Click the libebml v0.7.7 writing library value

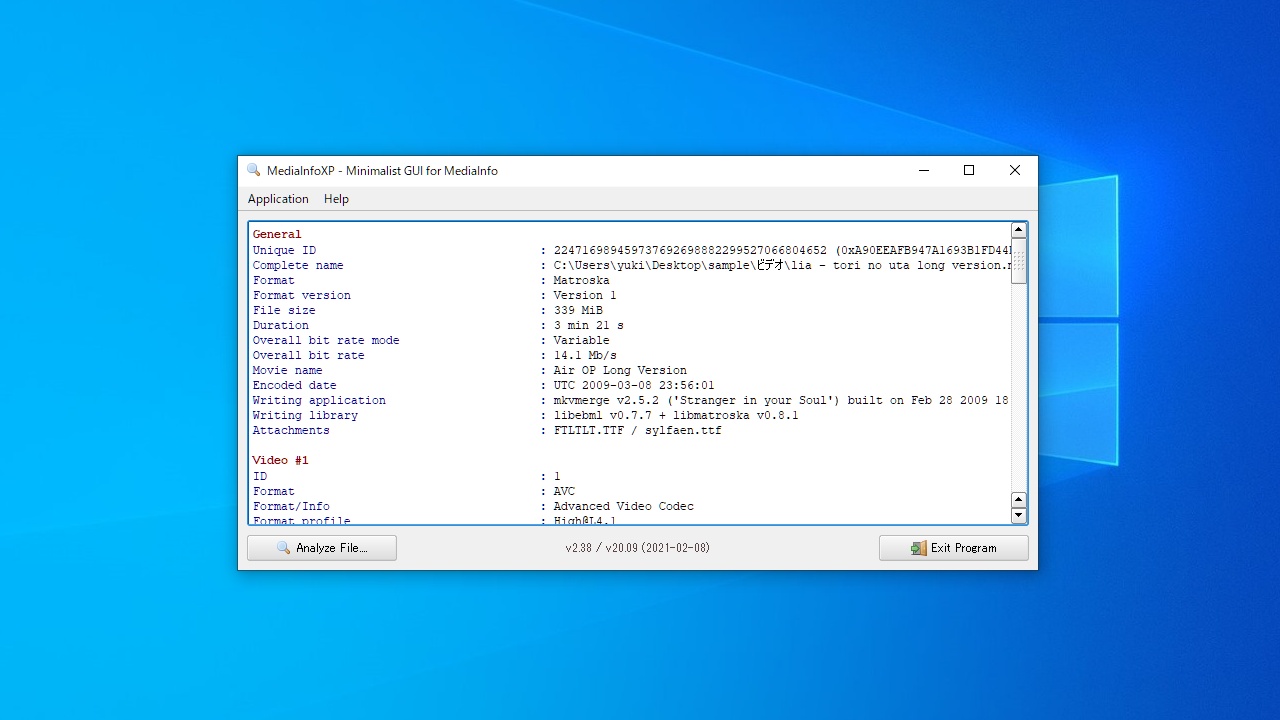coord(676,415)
